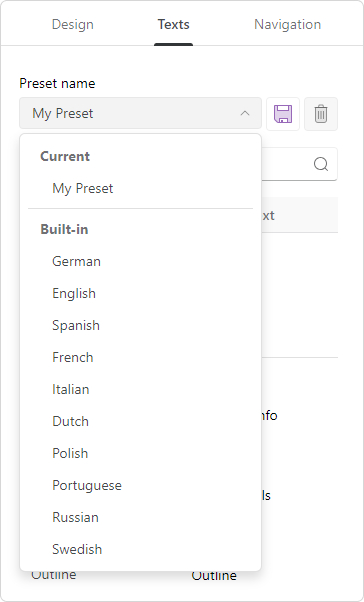Switch to the Design tab
This screenshot has height=602, width=364.
[x=73, y=24]
